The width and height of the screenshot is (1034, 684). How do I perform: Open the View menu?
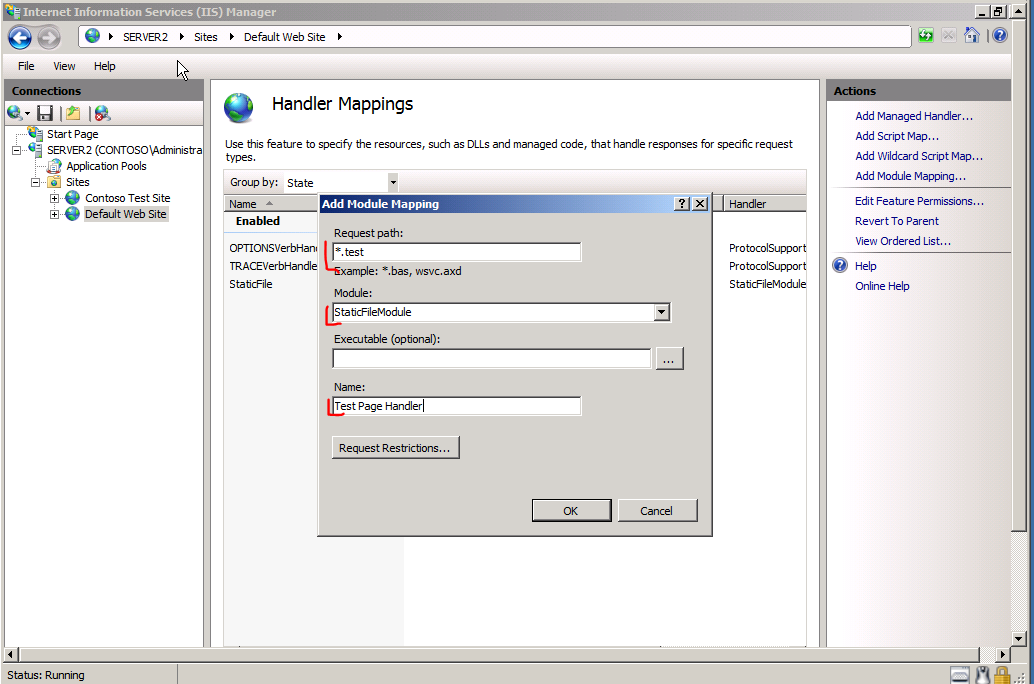point(64,66)
